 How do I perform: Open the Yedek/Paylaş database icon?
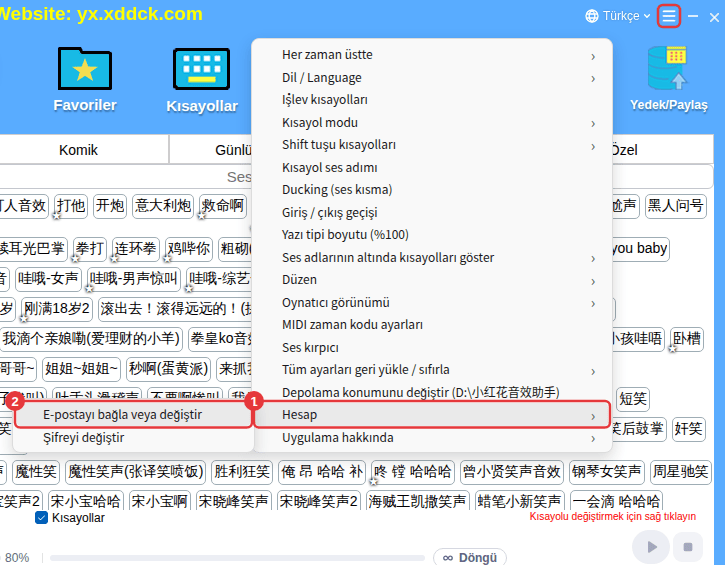point(667,68)
